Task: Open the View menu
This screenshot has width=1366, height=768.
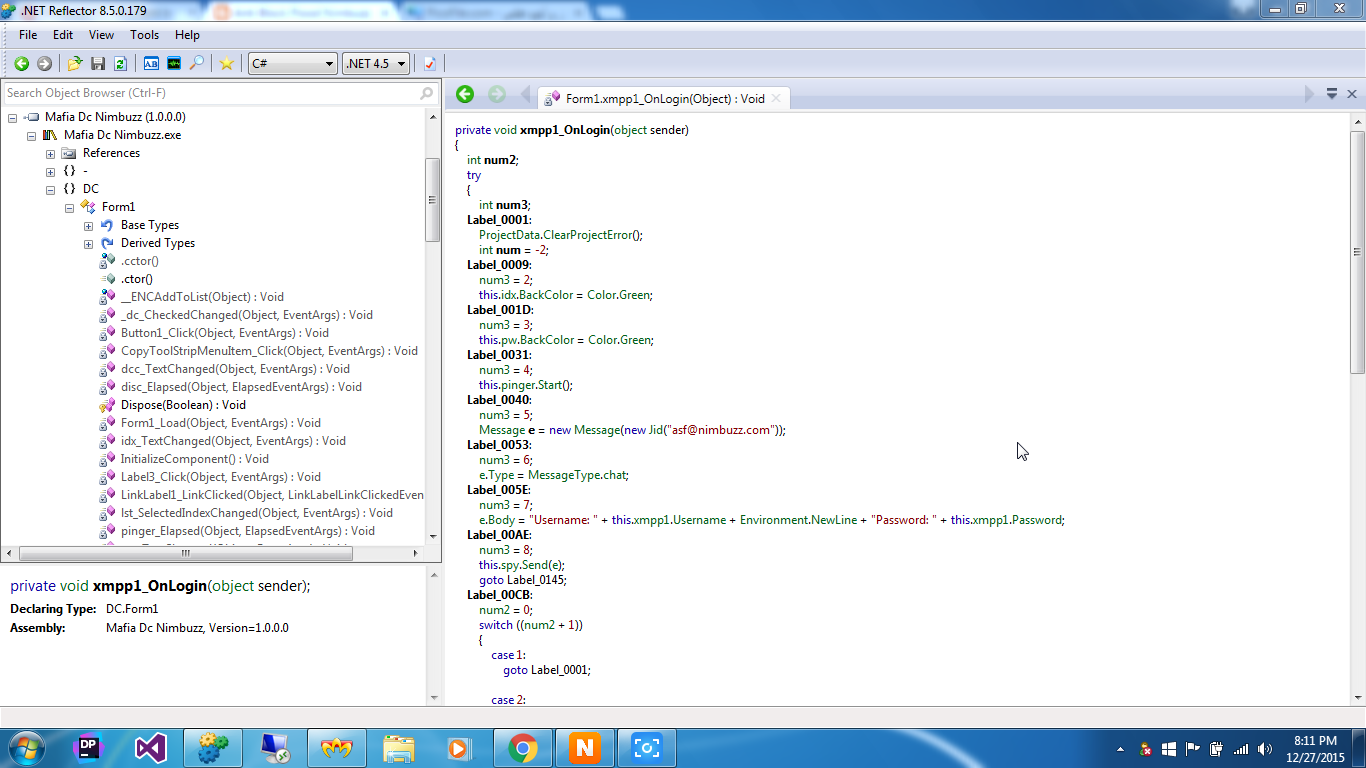Action: pos(101,35)
